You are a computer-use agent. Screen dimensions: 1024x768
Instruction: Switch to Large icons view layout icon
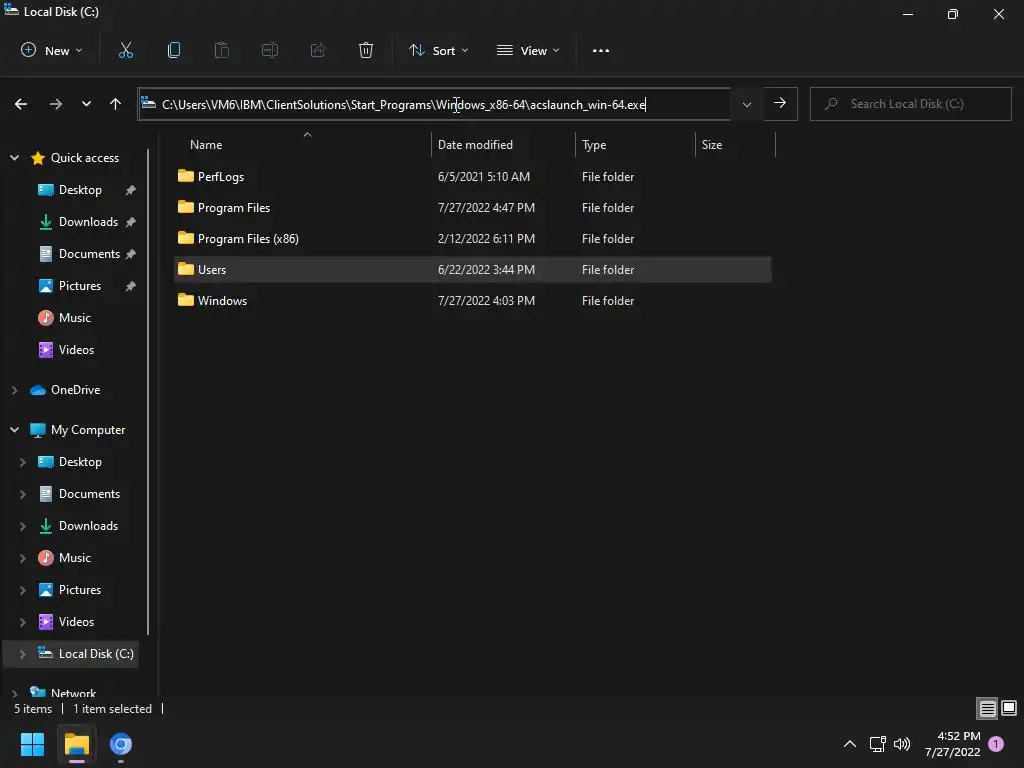[1009, 708]
